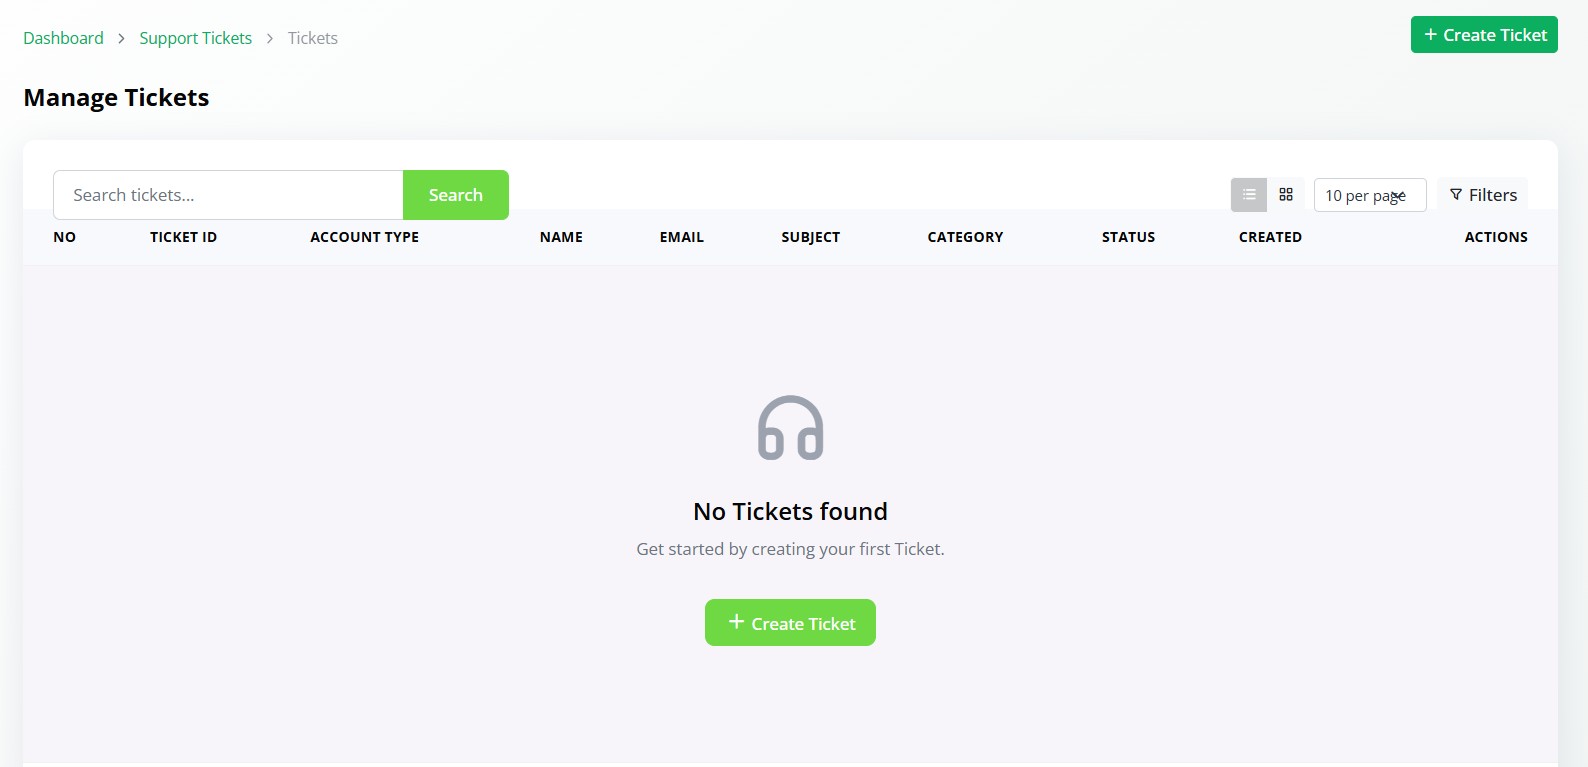Click the Tickets breadcrumb item
The width and height of the screenshot is (1588, 767).
(313, 38)
